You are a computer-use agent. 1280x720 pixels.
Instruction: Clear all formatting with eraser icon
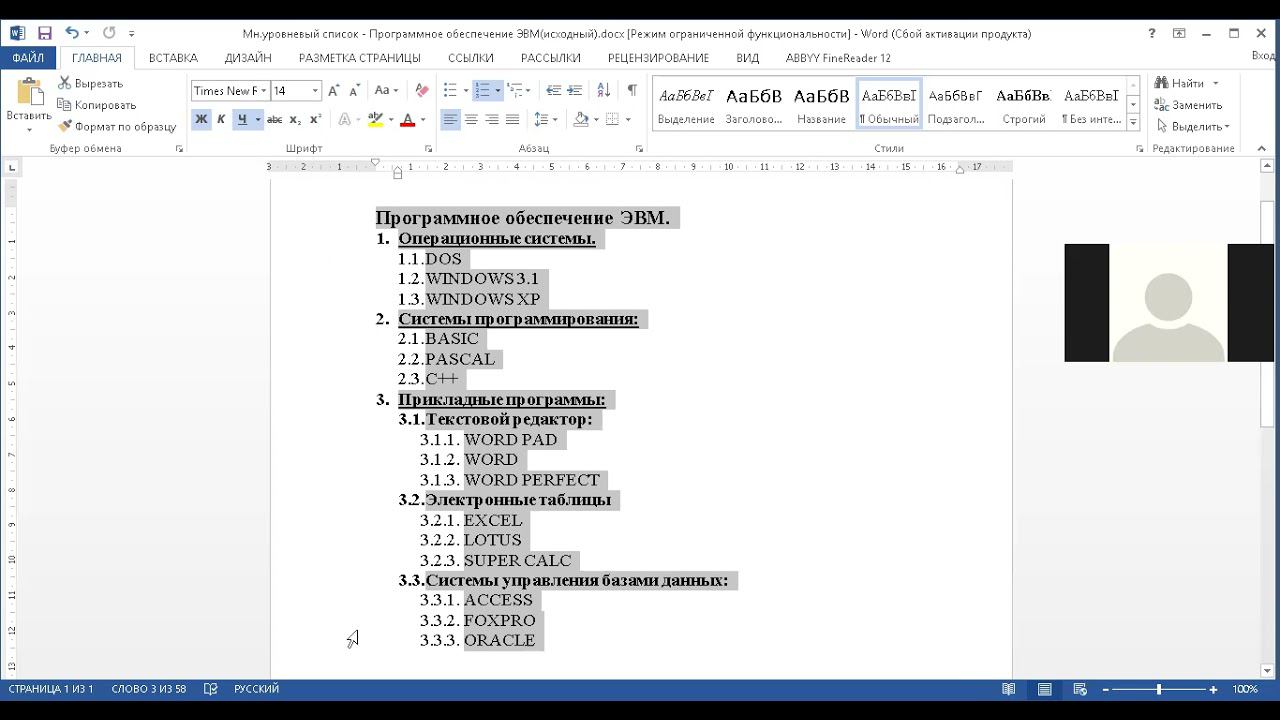pyautogui.click(x=422, y=91)
